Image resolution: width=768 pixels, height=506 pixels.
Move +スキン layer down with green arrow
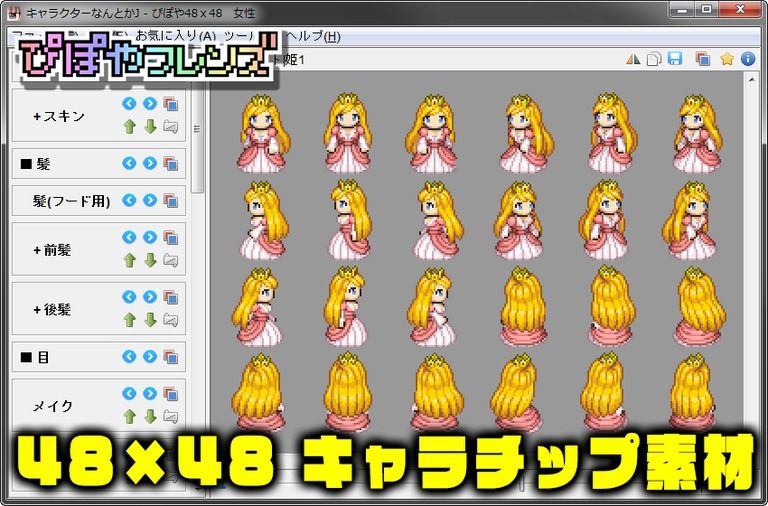[x=150, y=126]
